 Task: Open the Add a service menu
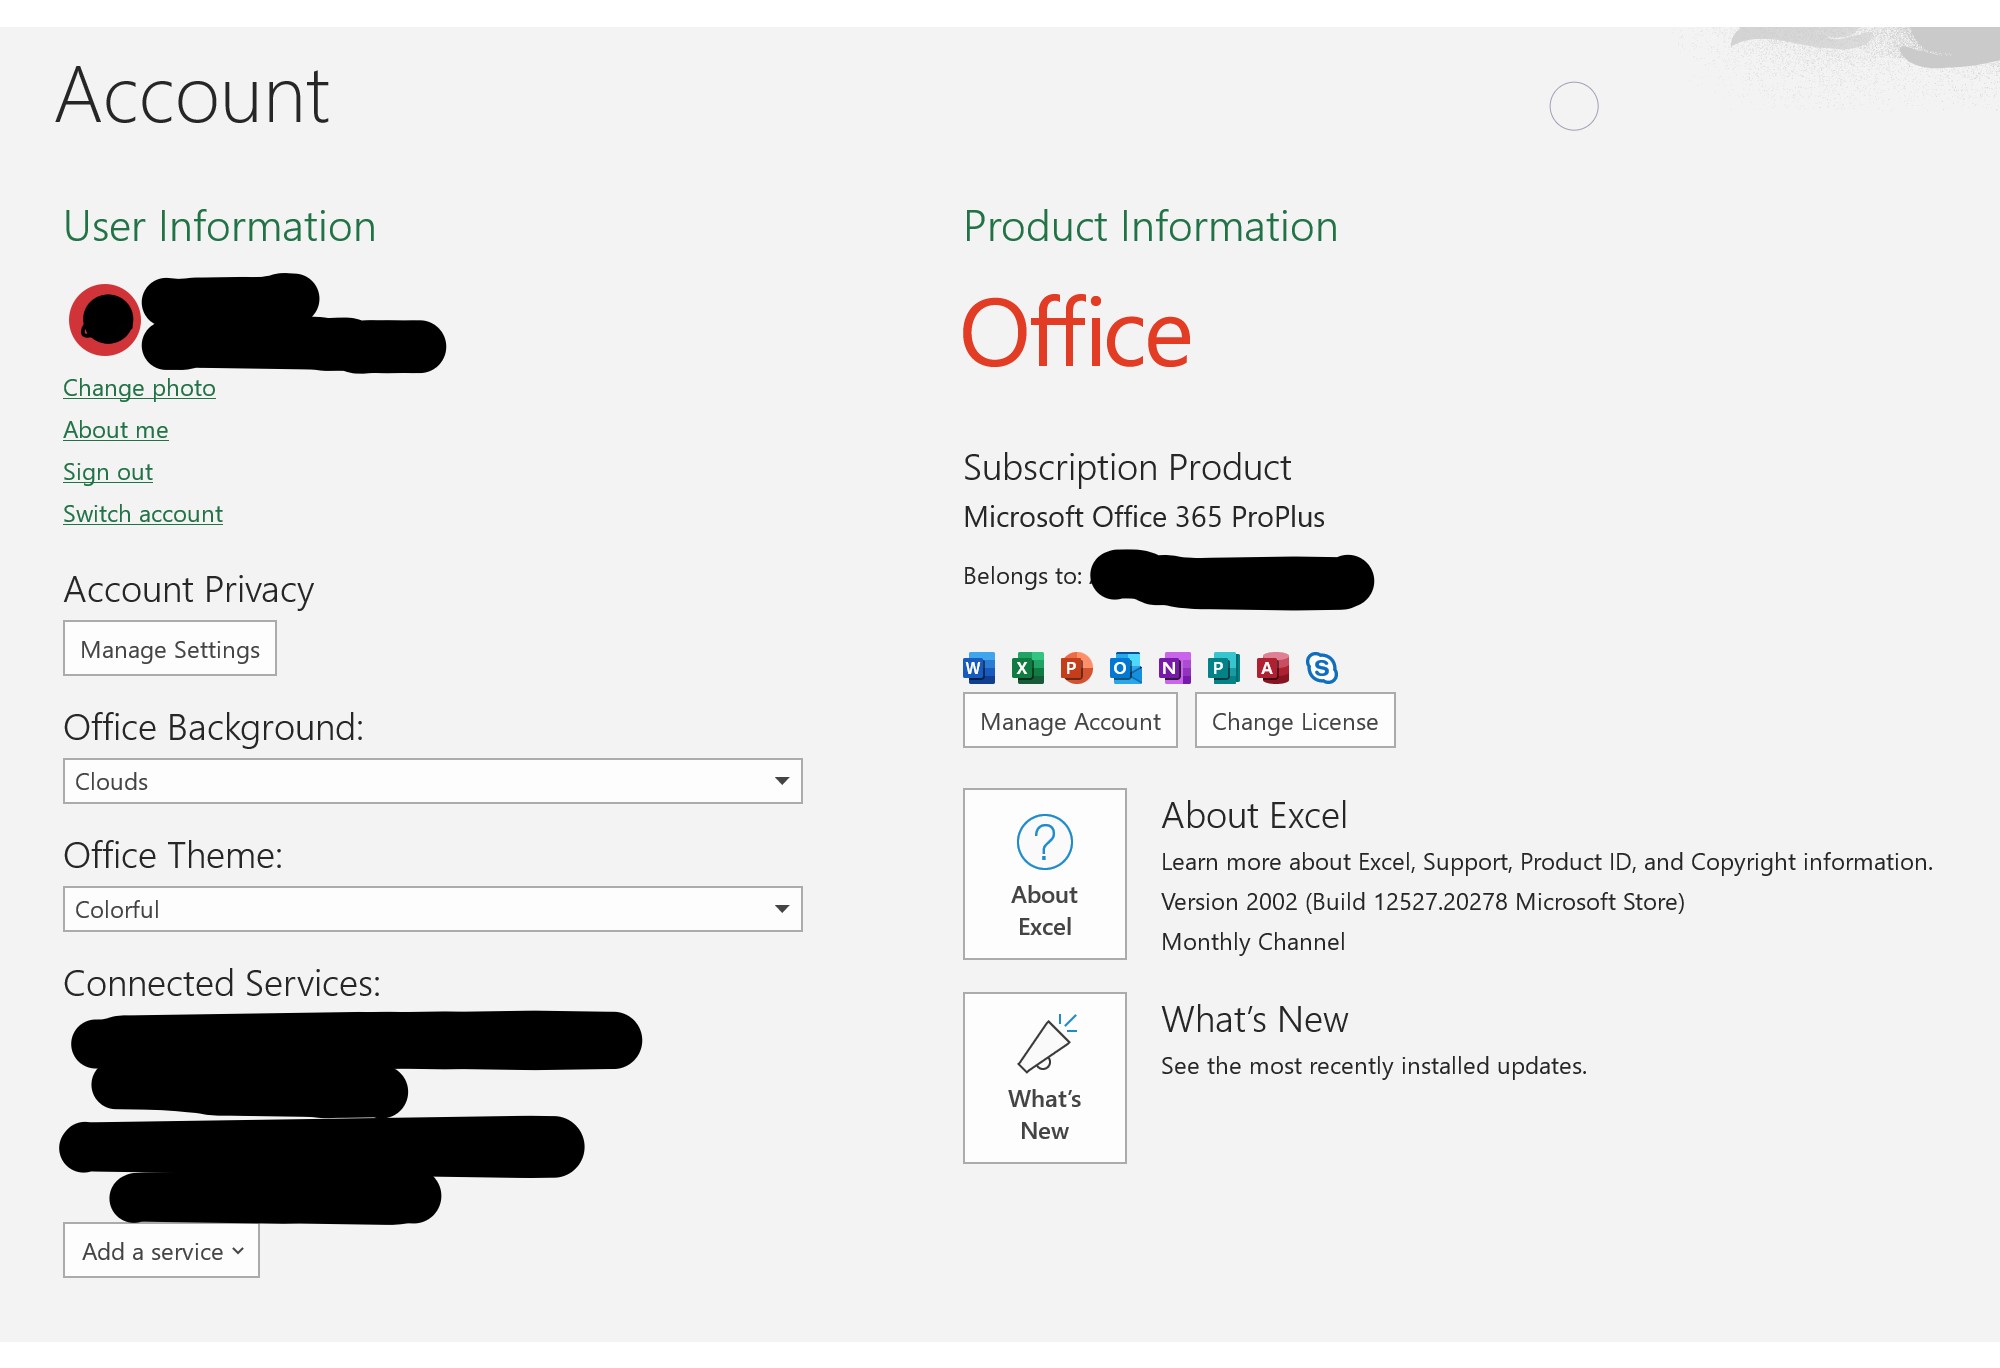tap(161, 1251)
